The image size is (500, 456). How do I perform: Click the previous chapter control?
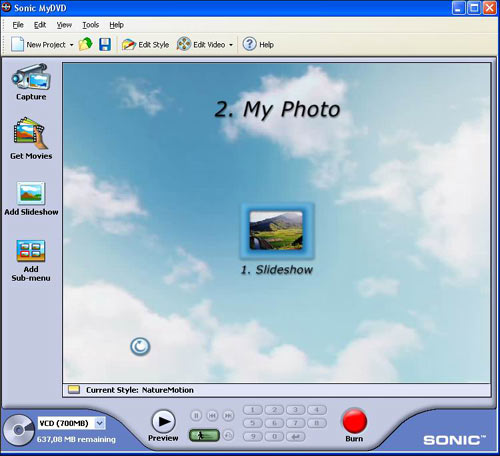click(212, 416)
